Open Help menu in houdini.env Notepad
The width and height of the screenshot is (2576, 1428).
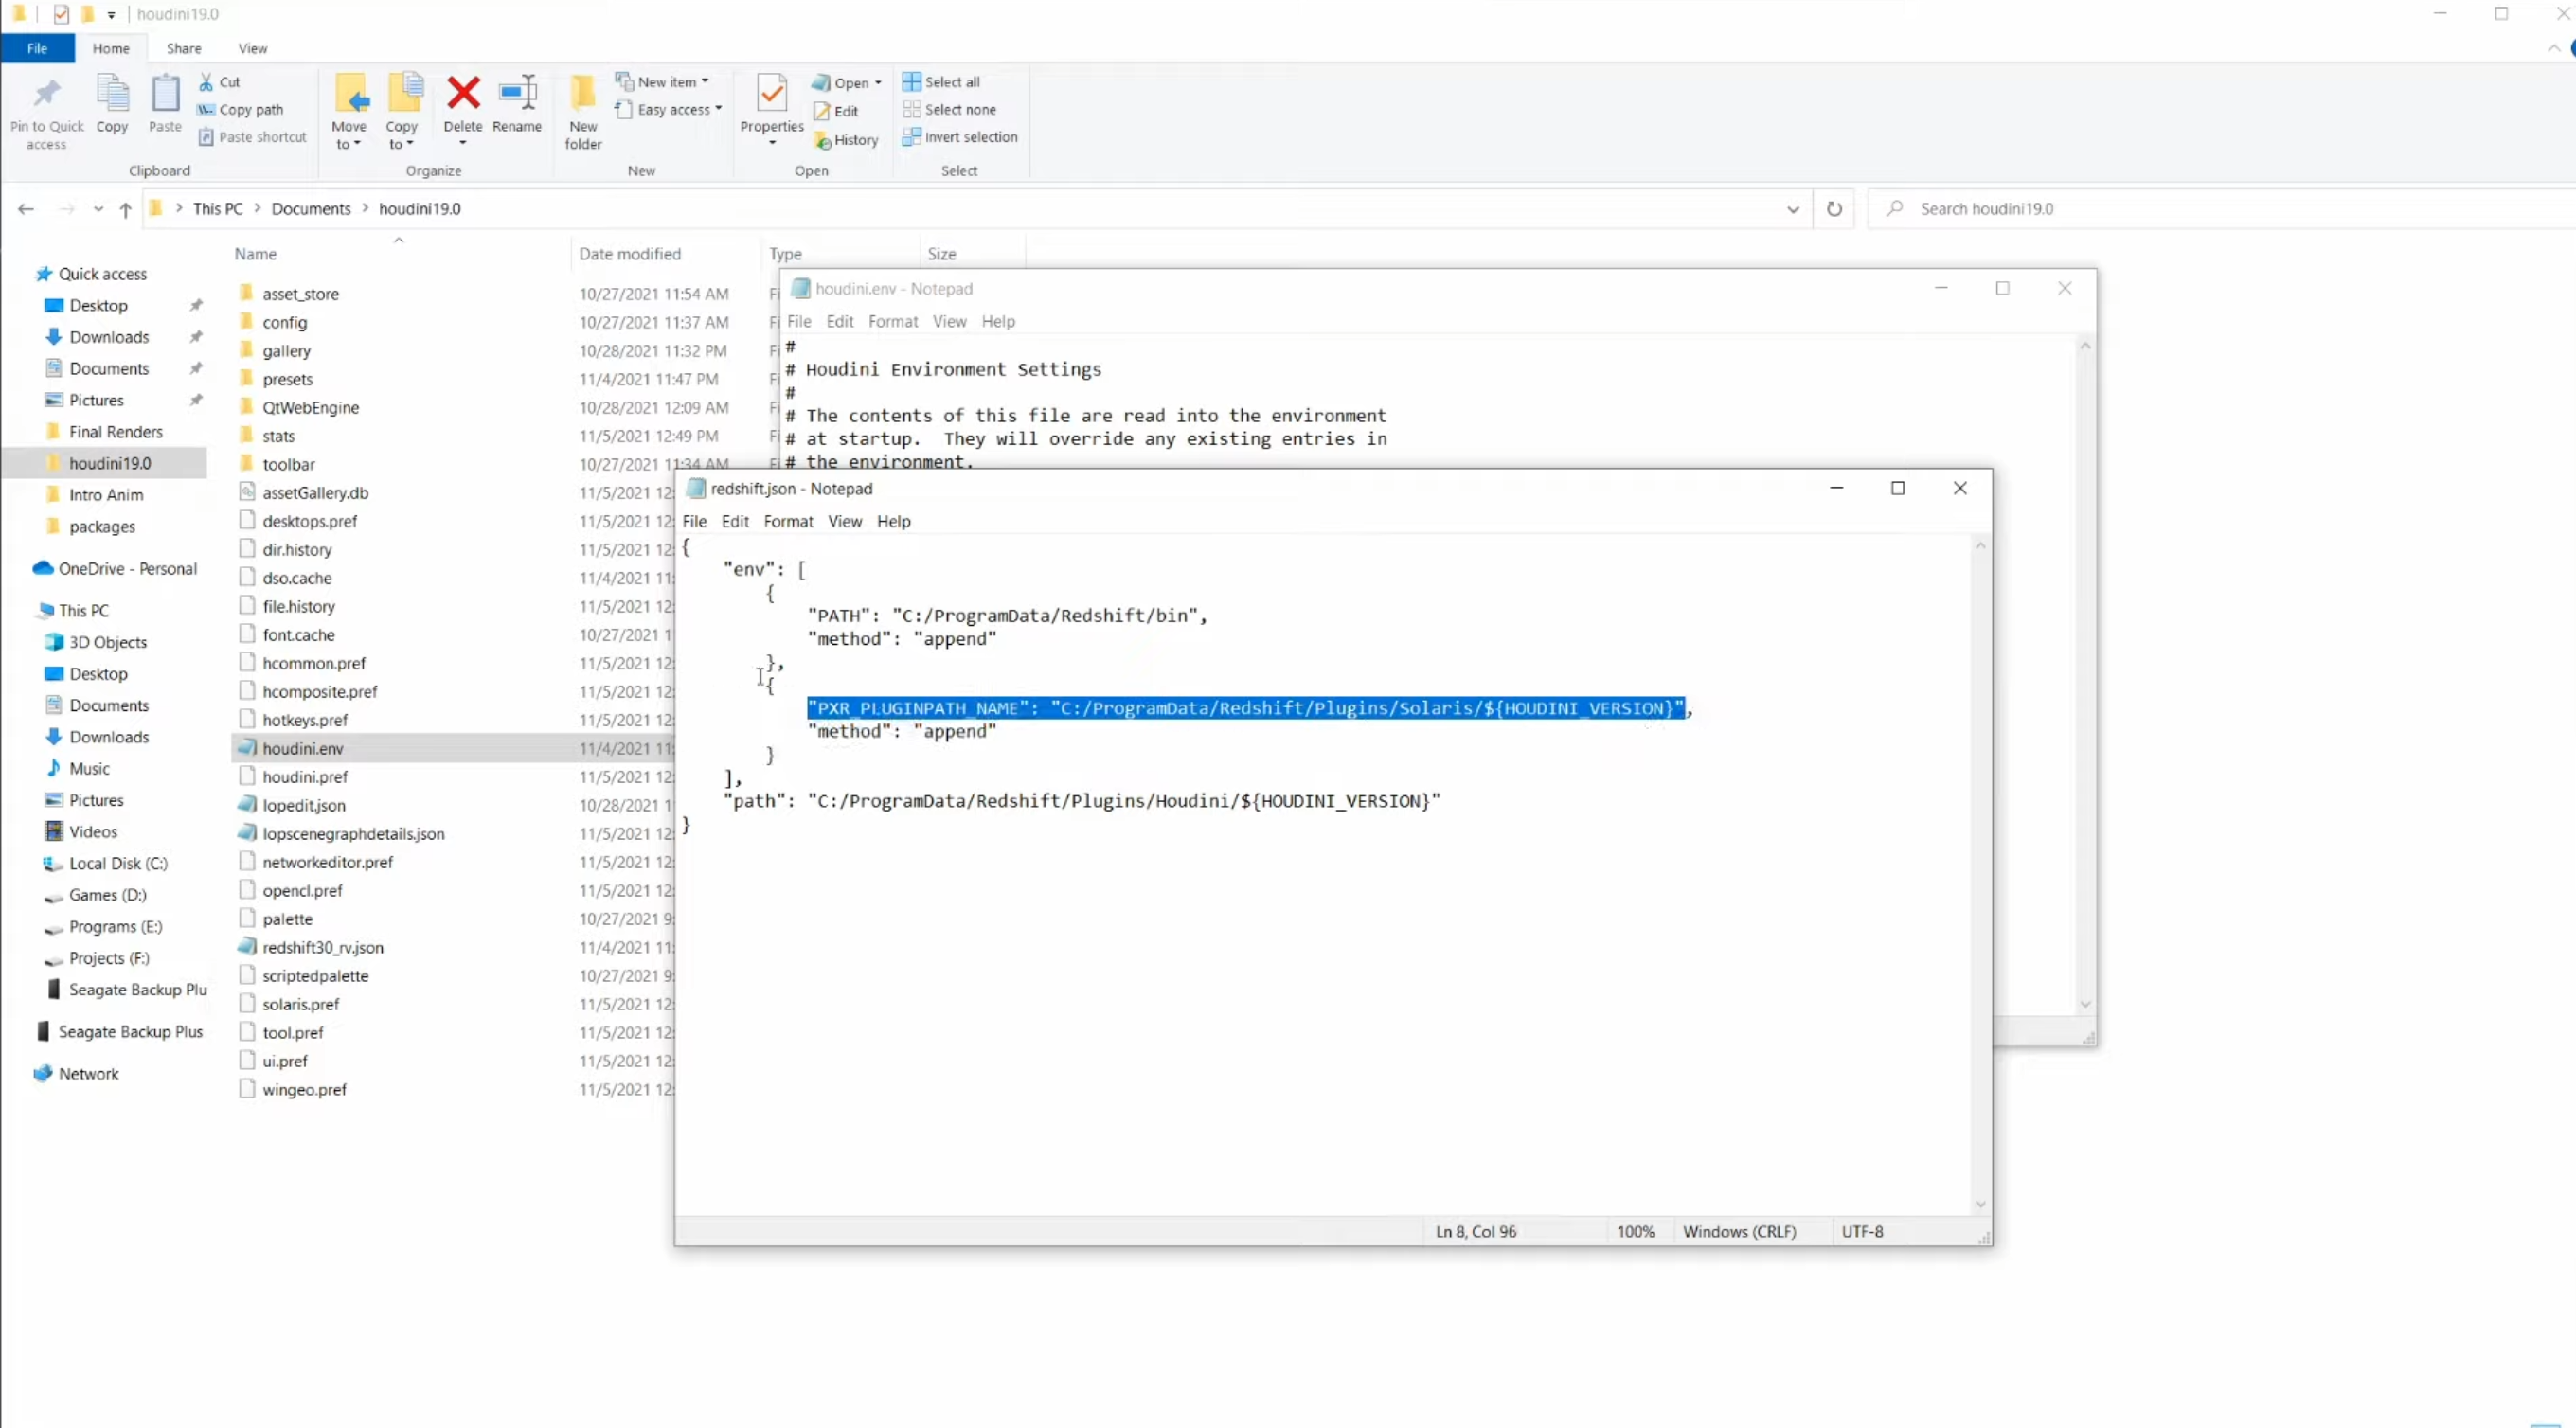[997, 321]
